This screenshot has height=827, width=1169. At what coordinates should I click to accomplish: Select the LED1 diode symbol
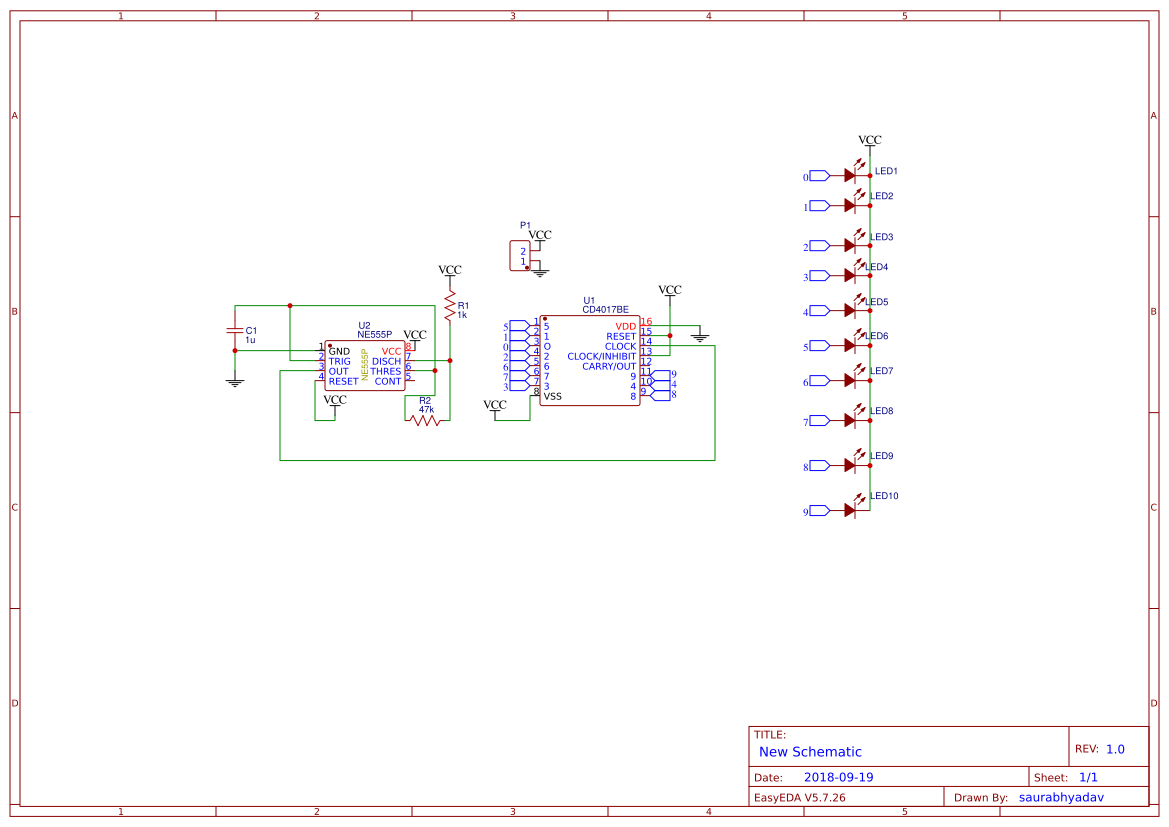pos(851,174)
